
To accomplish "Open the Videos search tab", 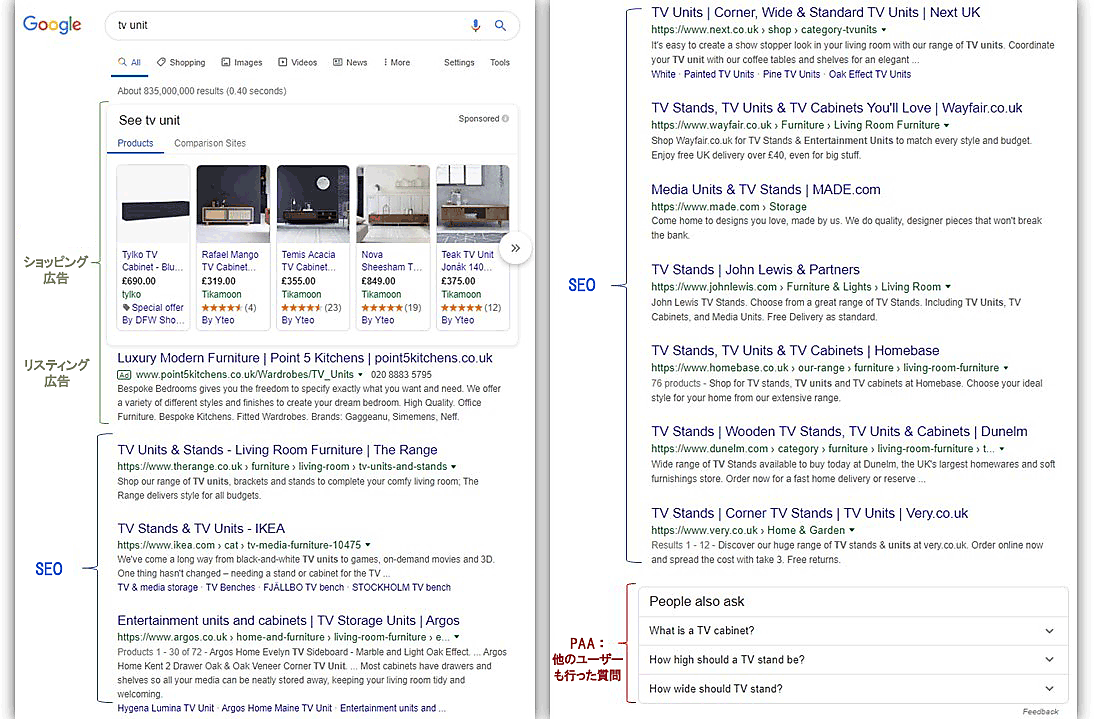I will click(298, 62).
